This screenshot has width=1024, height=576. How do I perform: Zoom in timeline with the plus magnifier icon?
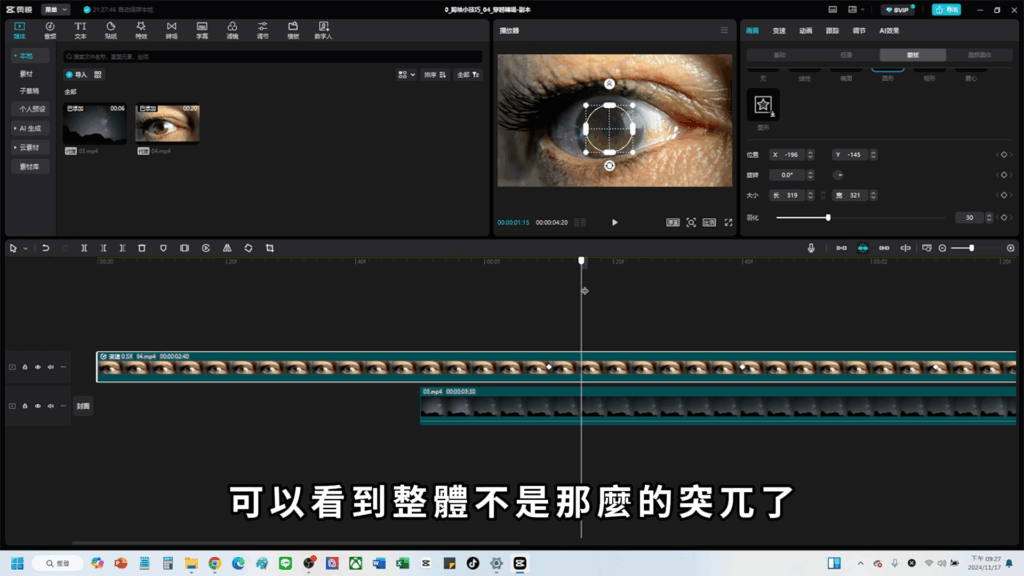click(x=1010, y=248)
